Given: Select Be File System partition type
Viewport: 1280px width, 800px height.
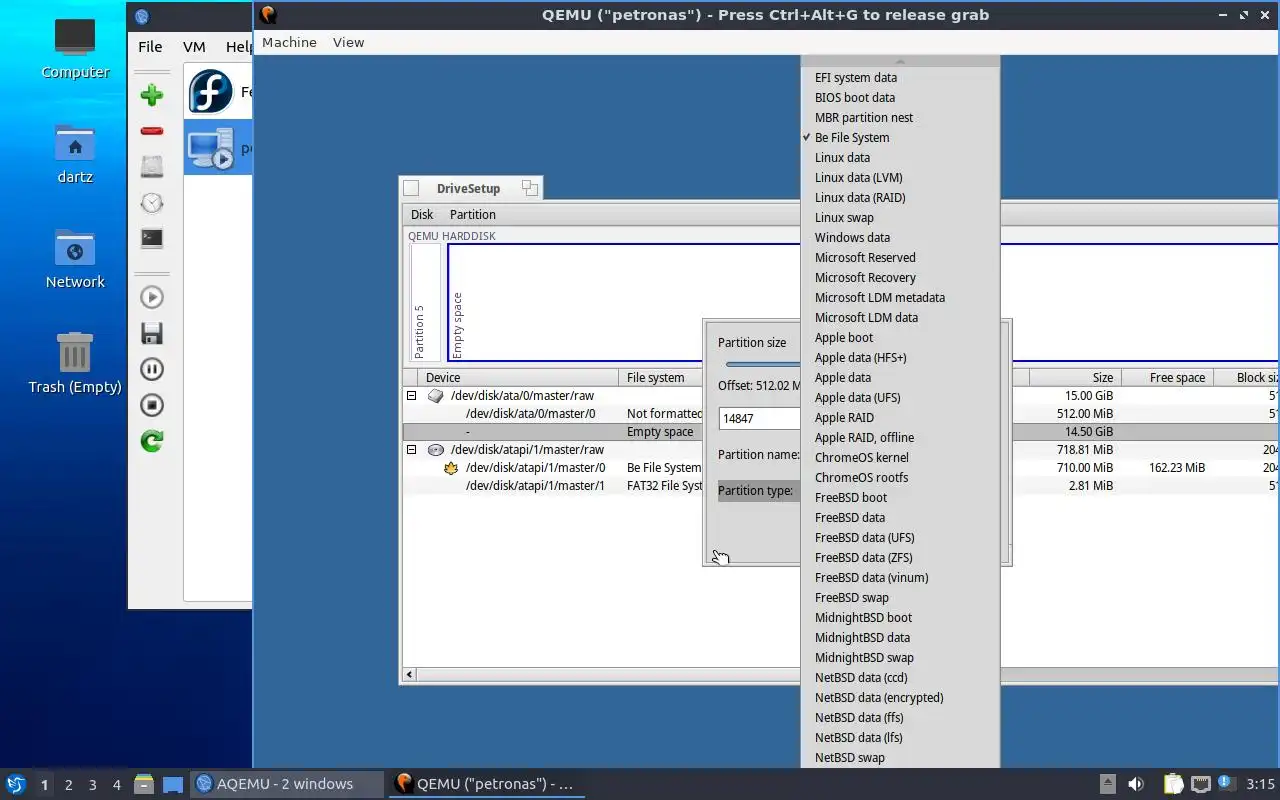Looking at the screenshot, I should click(x=900, y=137).
